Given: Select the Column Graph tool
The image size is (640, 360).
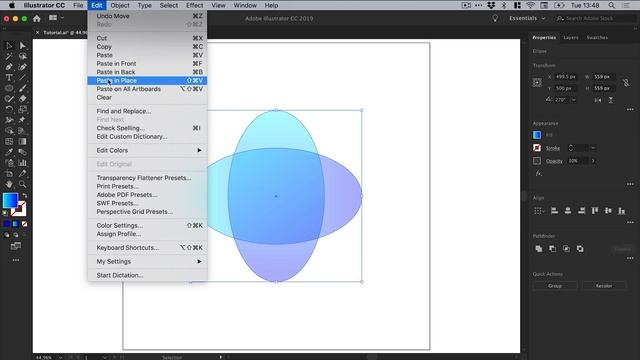Looking at the screenshot, I should 22,163.
